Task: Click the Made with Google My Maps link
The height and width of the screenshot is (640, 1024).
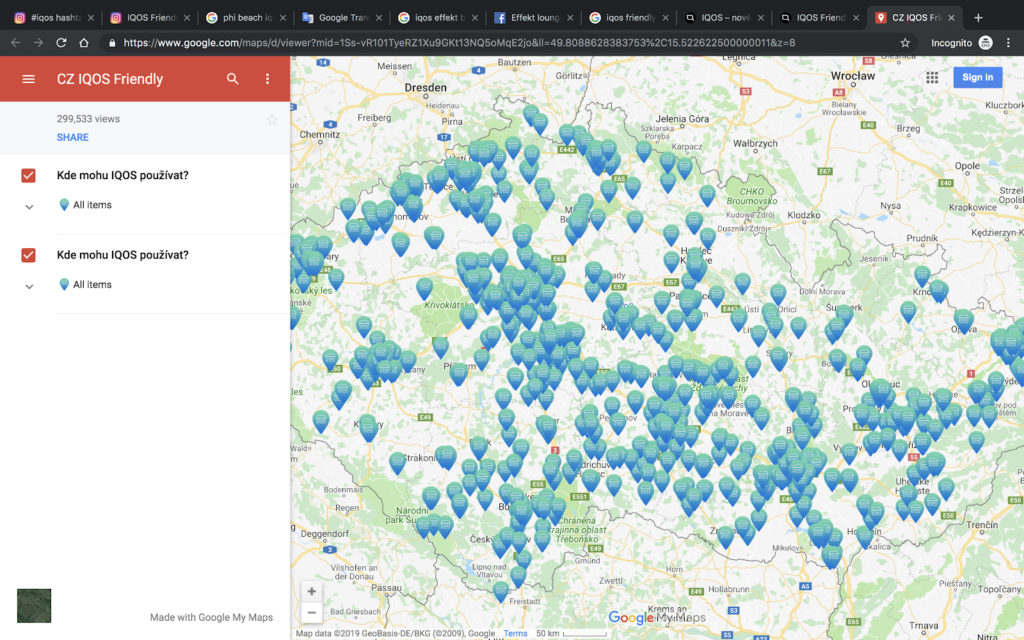Action: coord(212,617)
